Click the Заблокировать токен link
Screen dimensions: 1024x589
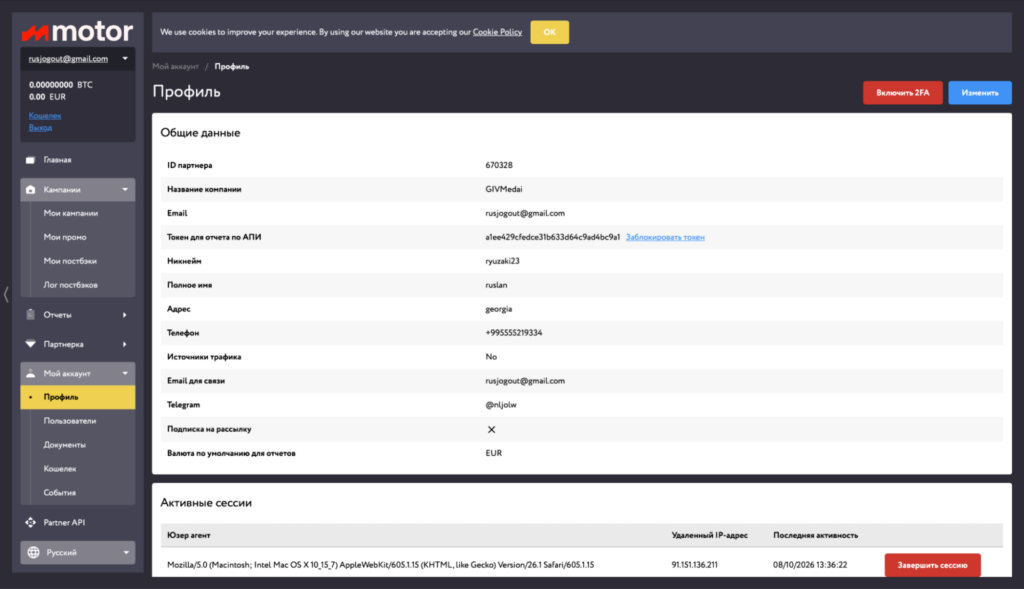665,237
